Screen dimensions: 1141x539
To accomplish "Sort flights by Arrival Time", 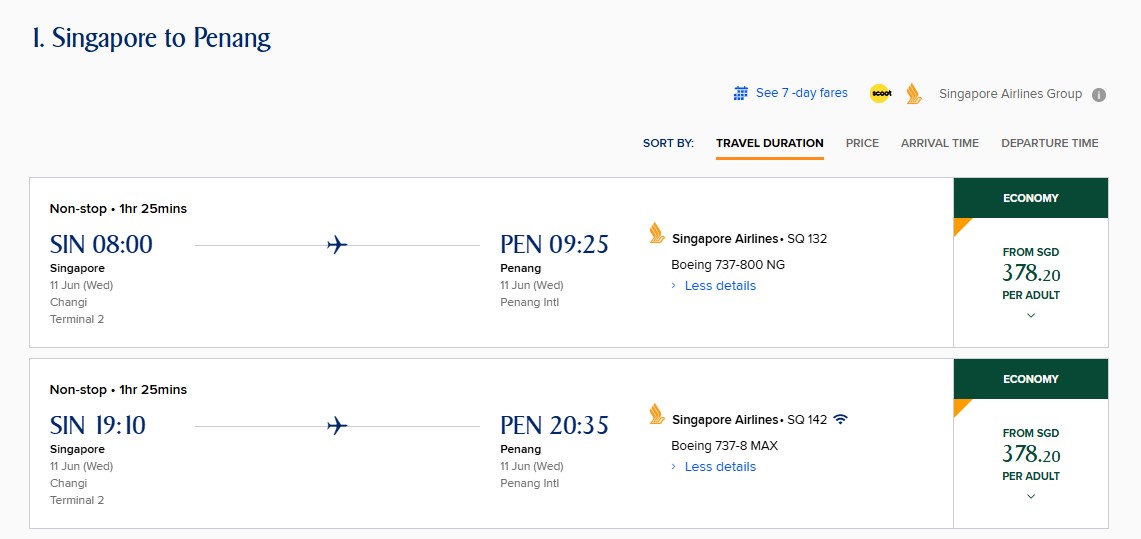I will pos(939,143).
